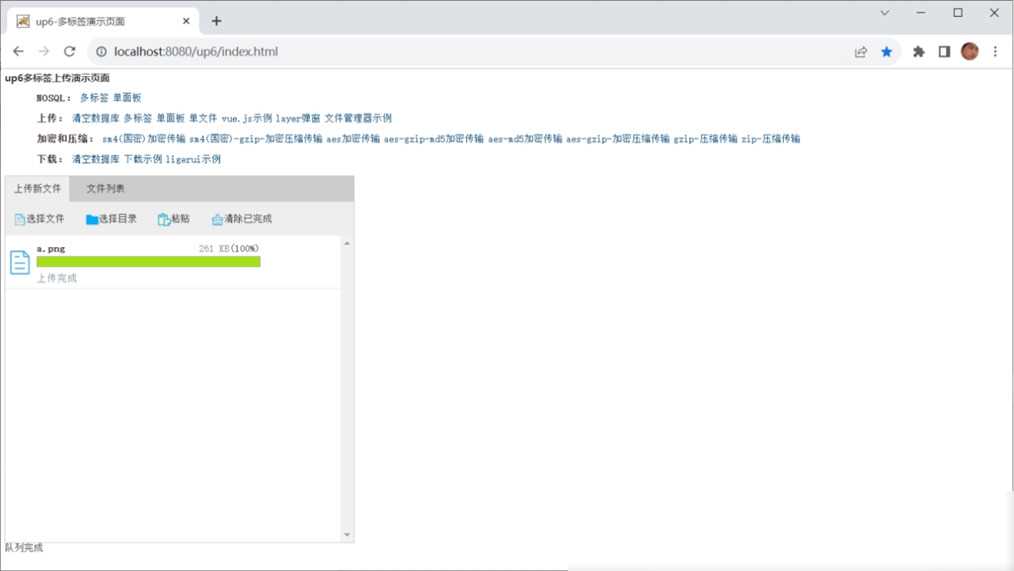Open the vue.js示例 link
Screen dimensions: 1014x571
click(246, 118)
